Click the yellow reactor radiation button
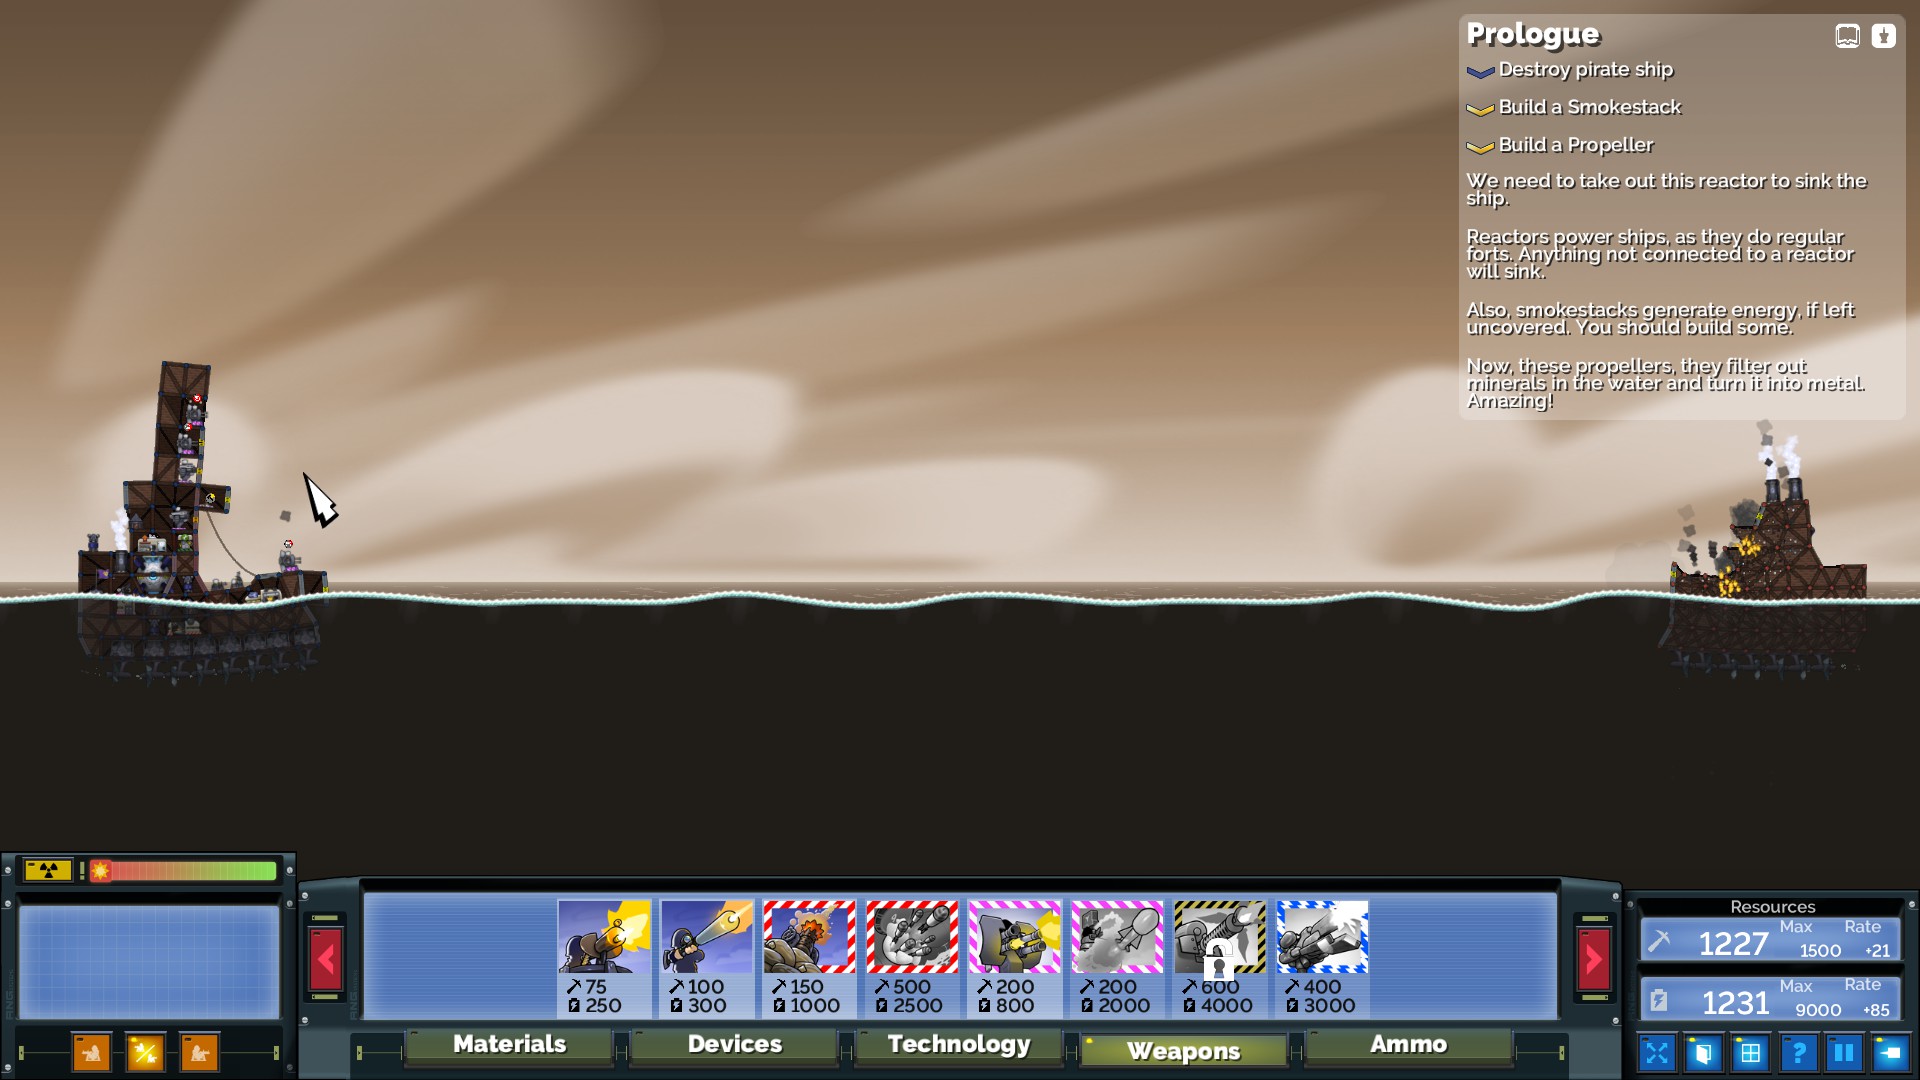 (48, 870)
